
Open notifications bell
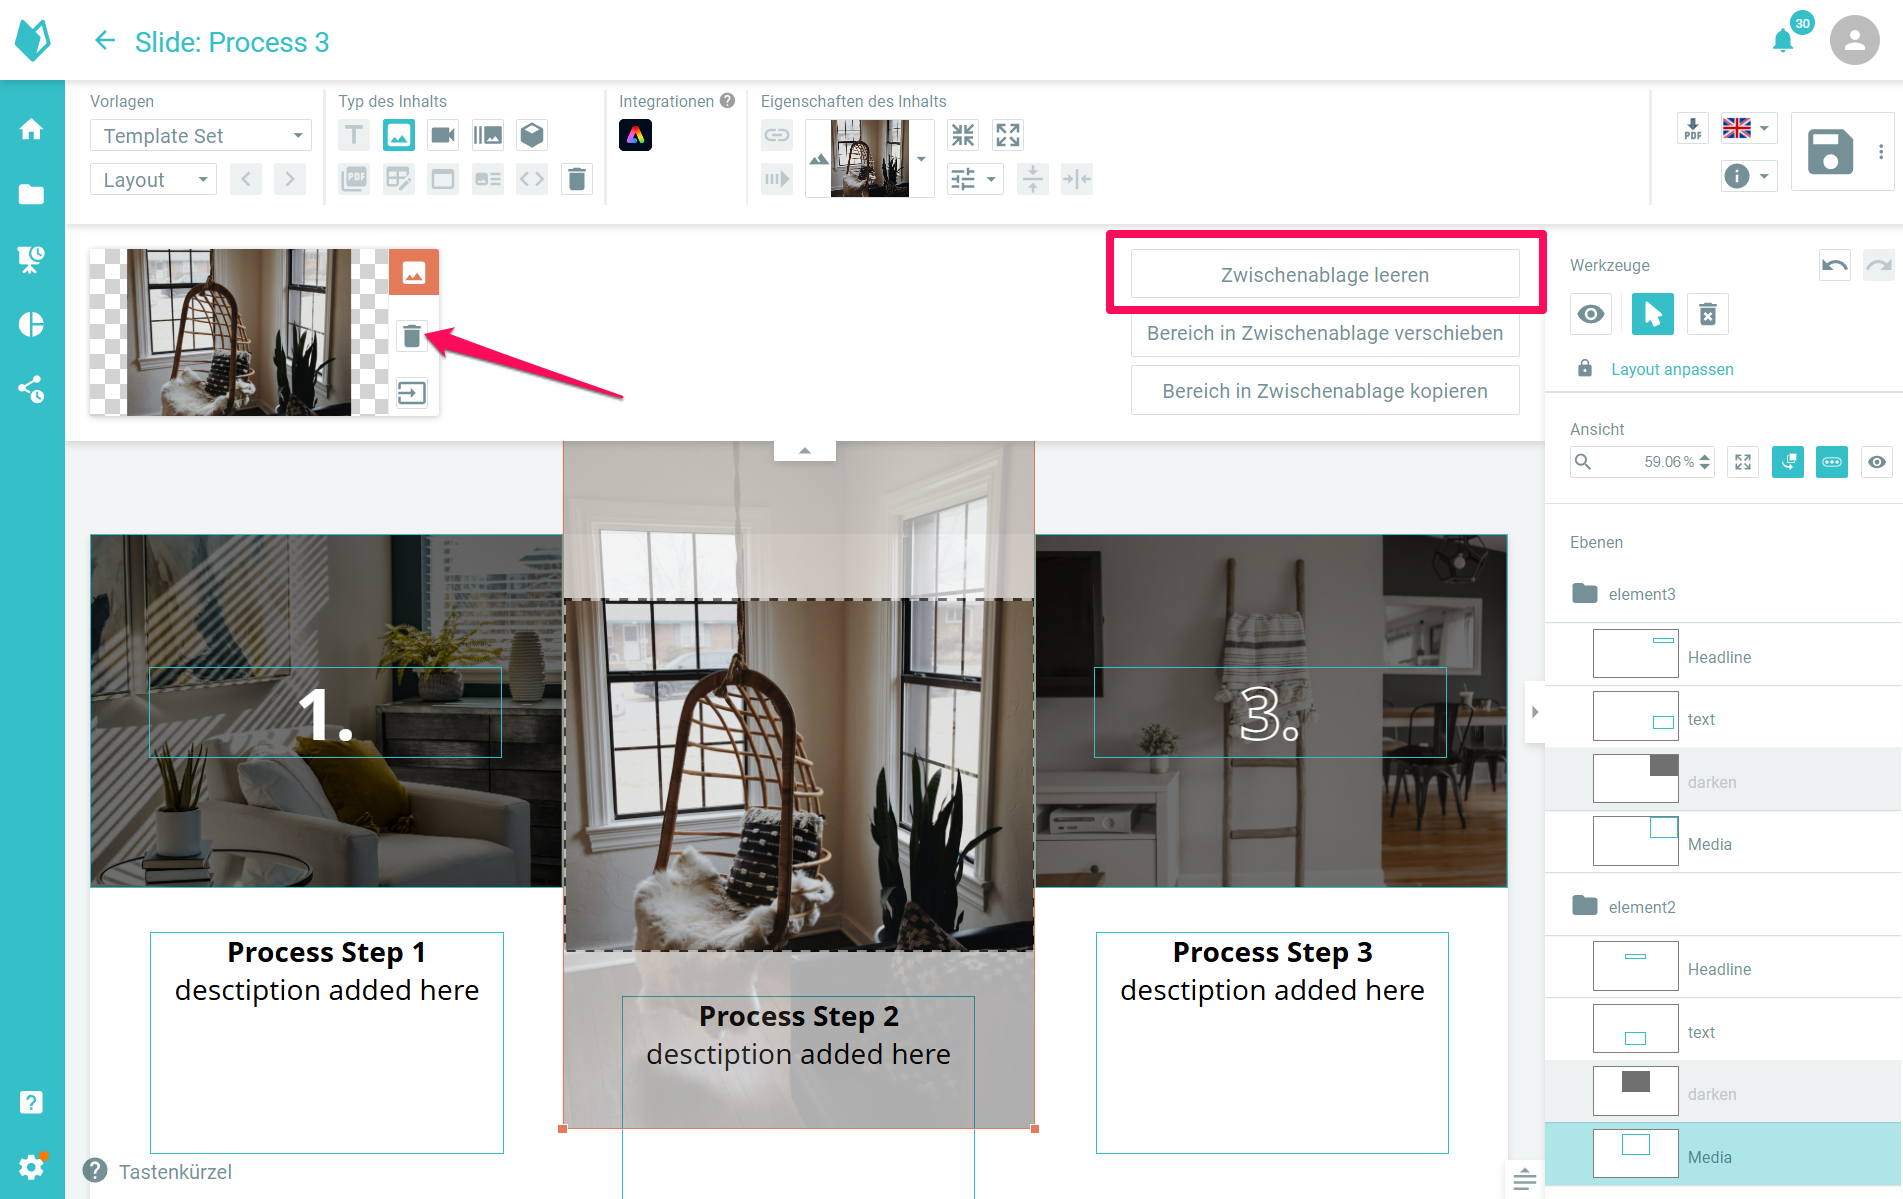pyautogui.click(x=1782, y=41)
